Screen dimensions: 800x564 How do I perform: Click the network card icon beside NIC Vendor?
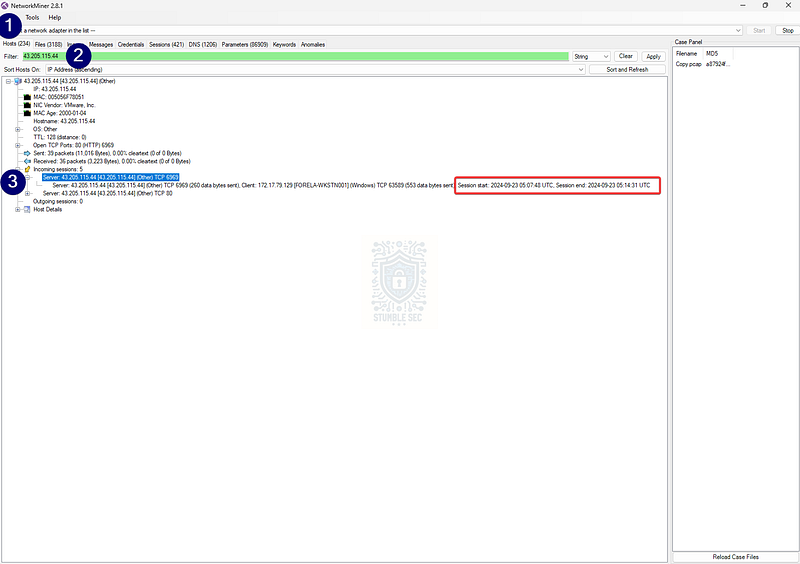click(x=27, y=105)
